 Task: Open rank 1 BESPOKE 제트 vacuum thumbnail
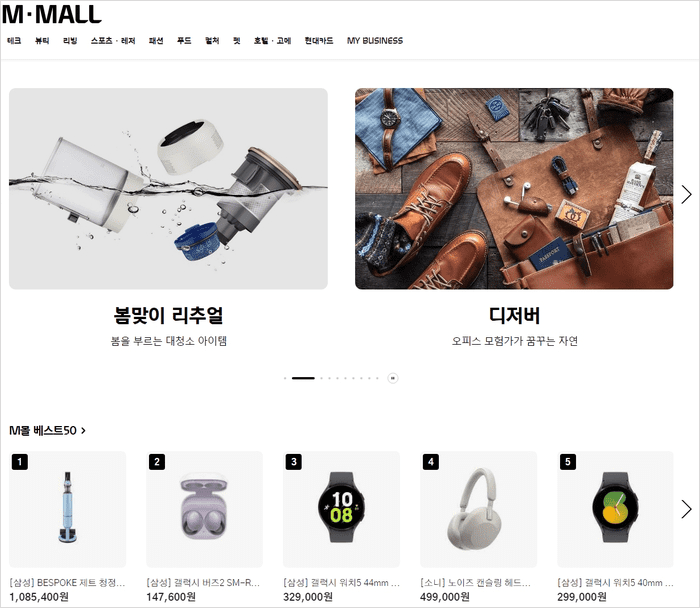tap(67, 509)
